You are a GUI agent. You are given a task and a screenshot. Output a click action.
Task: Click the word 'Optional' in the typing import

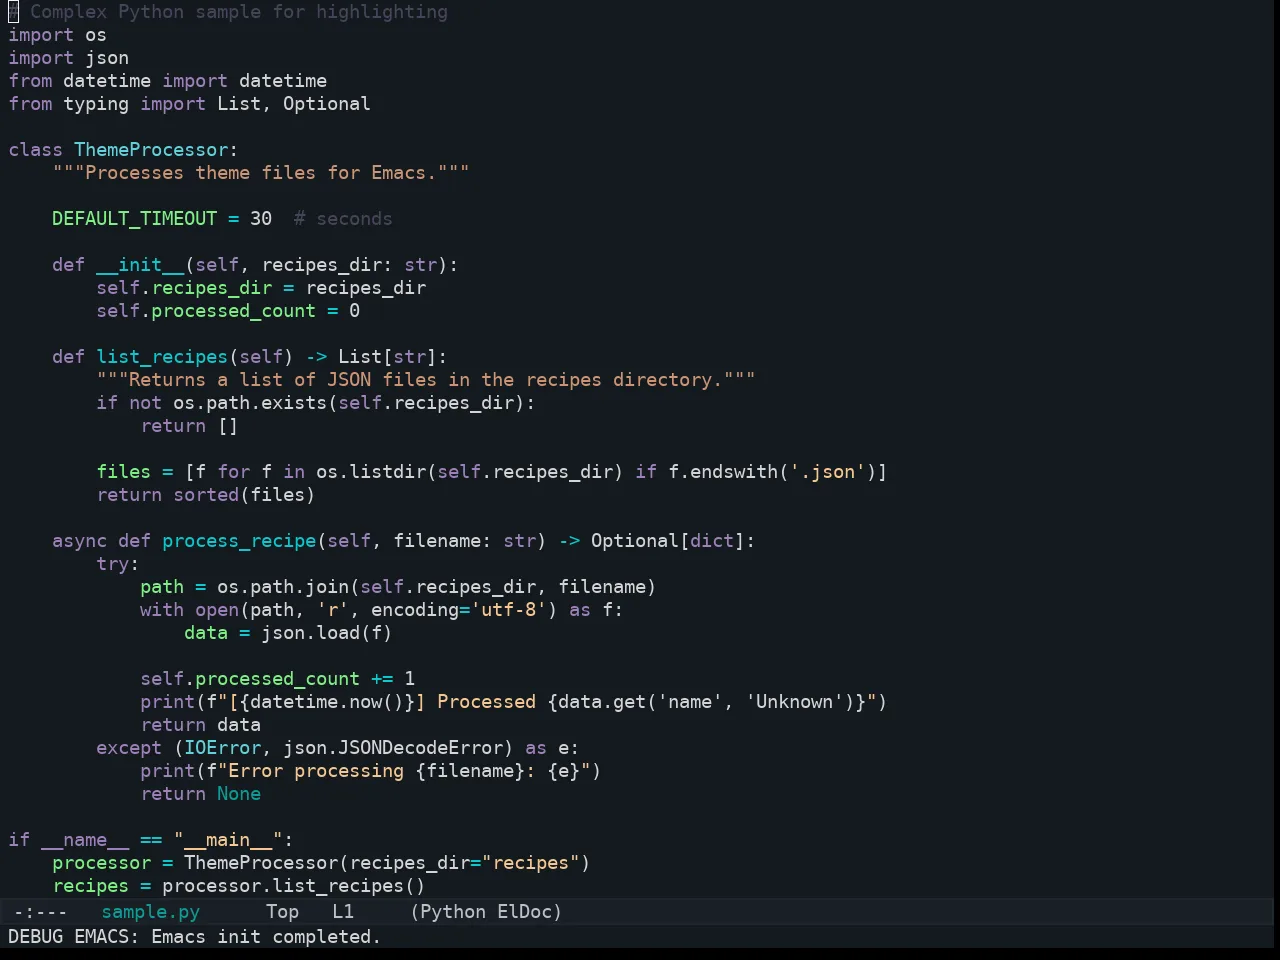tap(327, 104)
